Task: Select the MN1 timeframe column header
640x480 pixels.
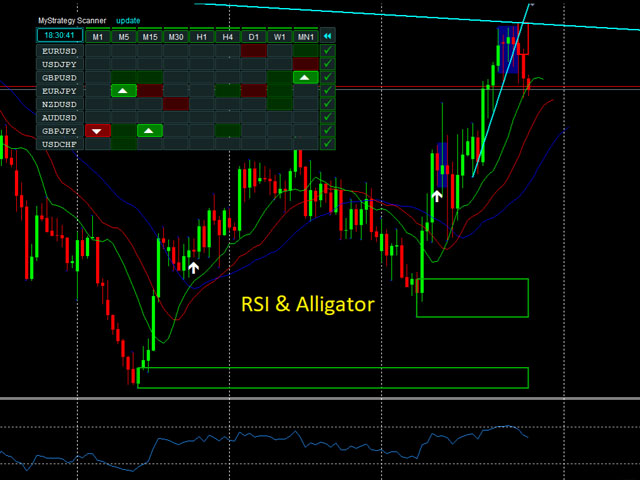Action: coord(306,36)
